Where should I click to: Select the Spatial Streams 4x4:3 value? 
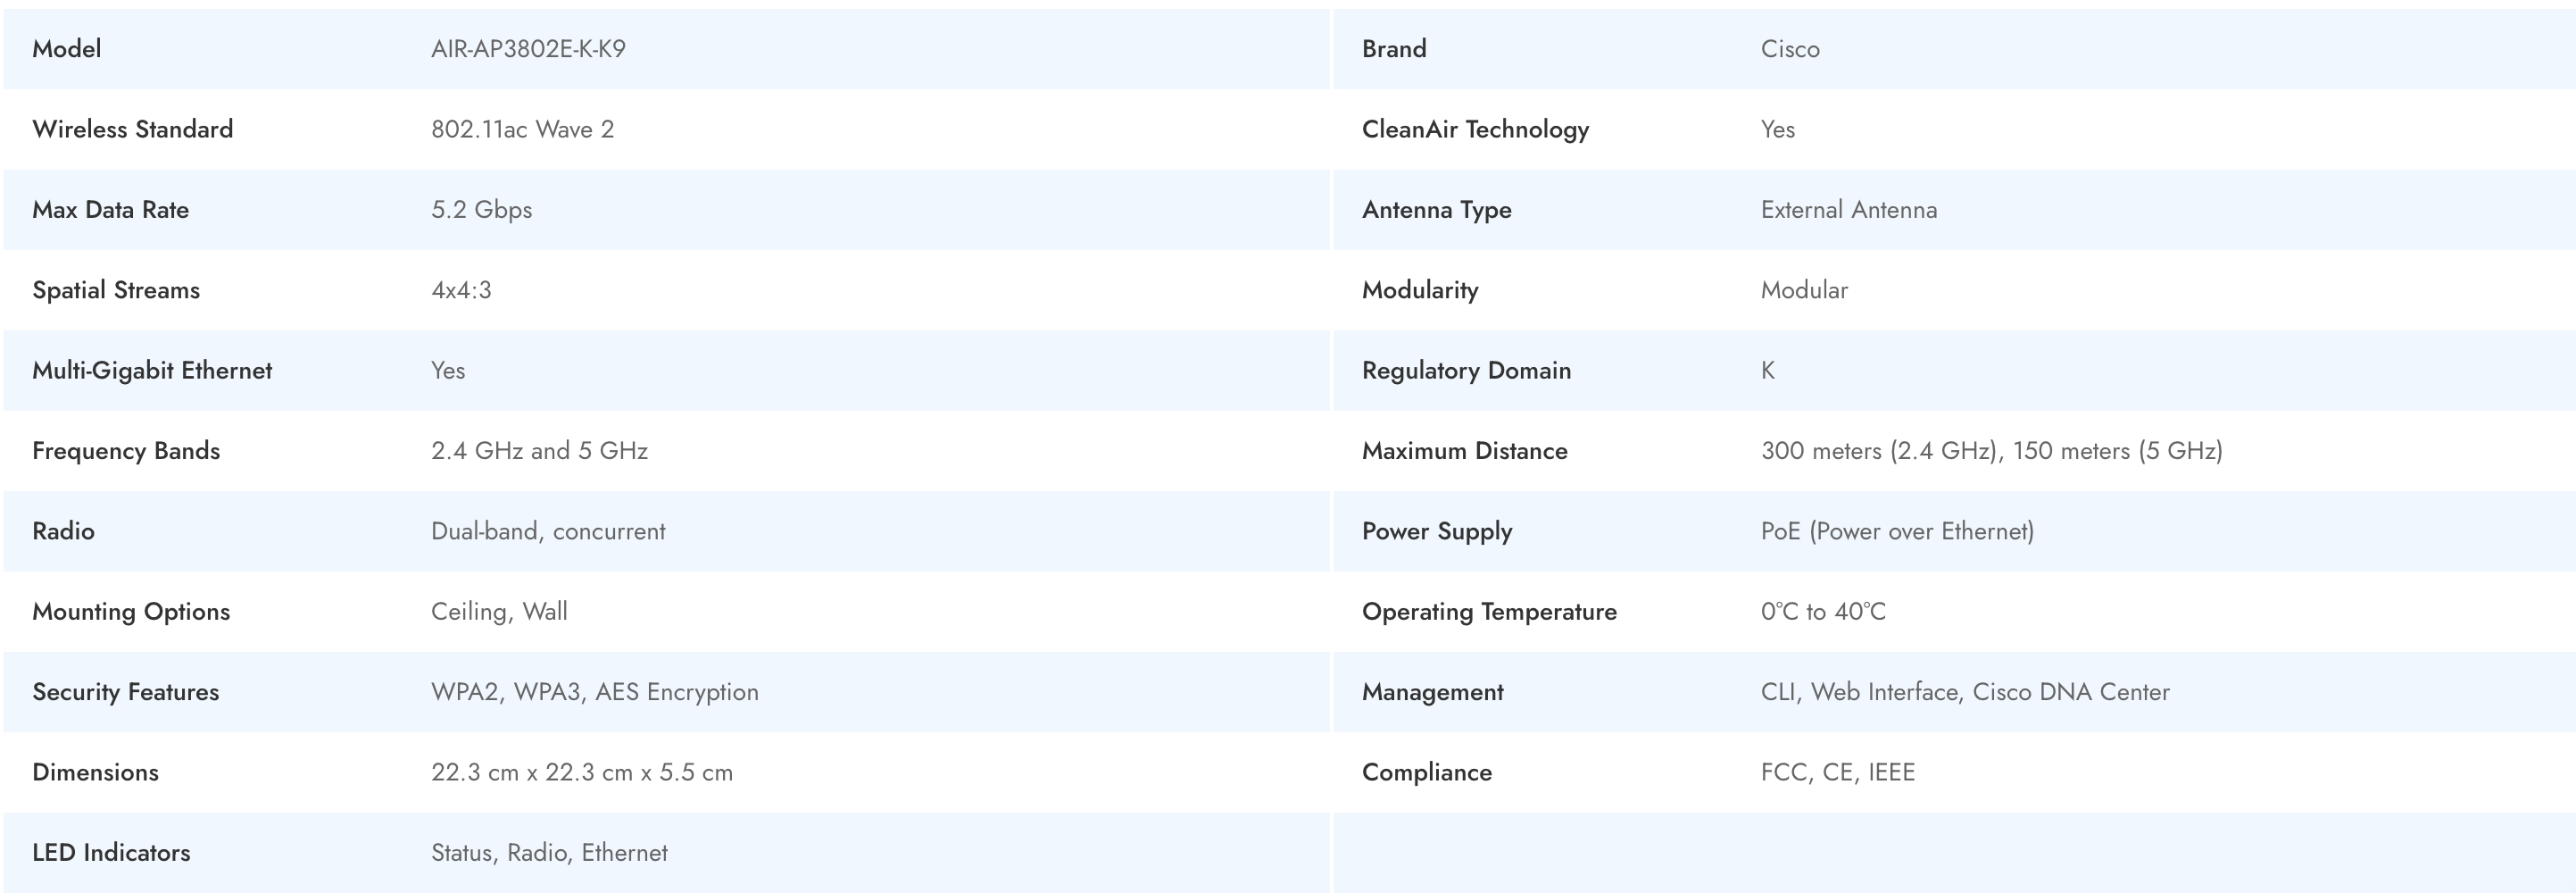point(461,290)
